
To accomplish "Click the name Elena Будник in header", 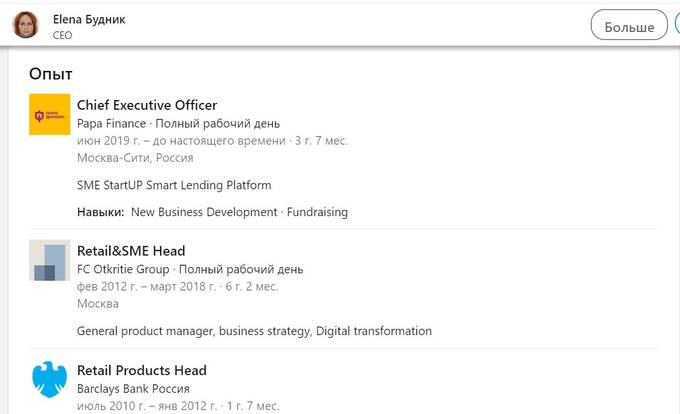I will (x=89, y=19).
